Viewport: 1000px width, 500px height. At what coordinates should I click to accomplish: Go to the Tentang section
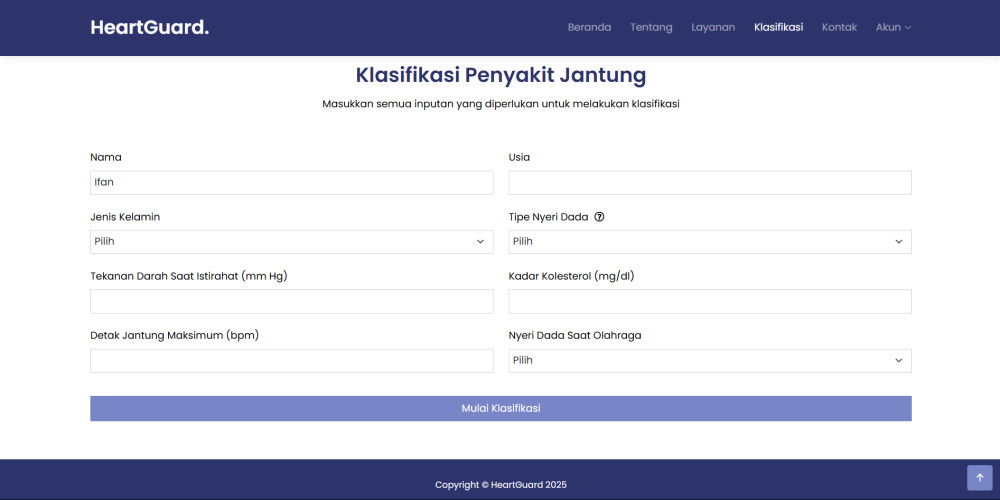(651, 27)
